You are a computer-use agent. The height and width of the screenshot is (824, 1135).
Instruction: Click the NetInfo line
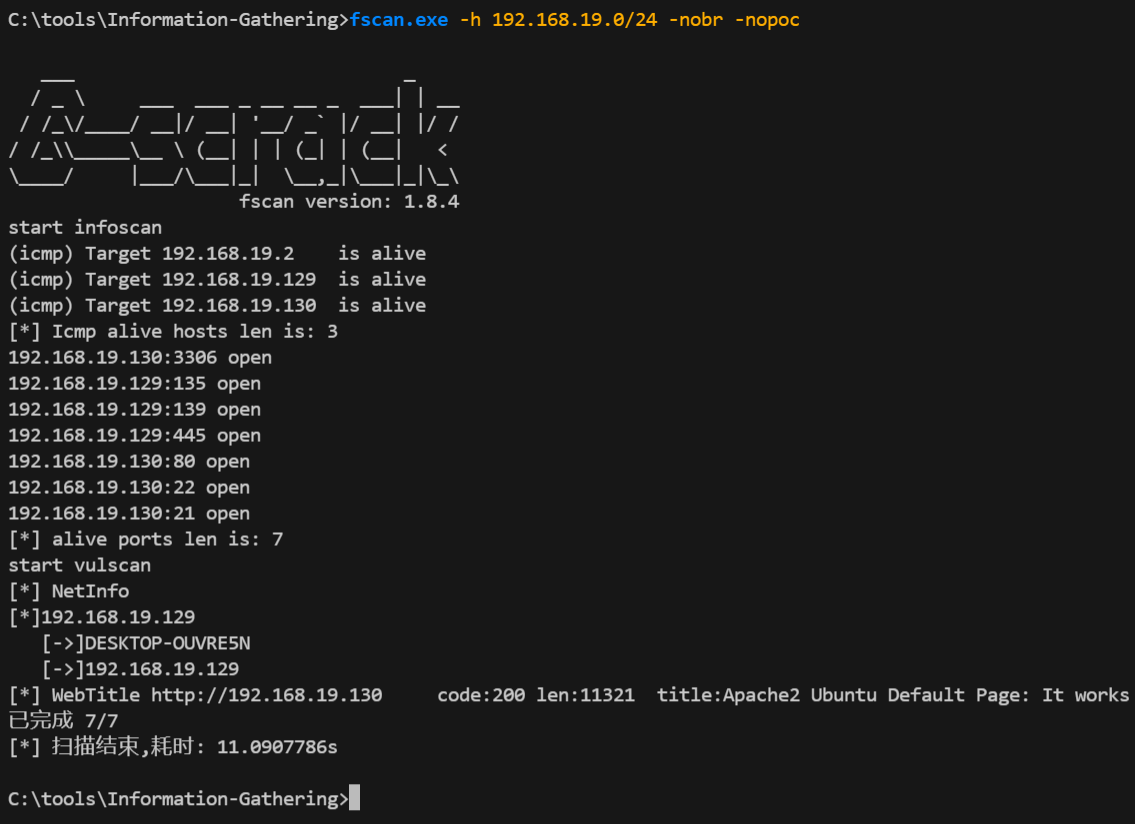[x=69, y=592]
